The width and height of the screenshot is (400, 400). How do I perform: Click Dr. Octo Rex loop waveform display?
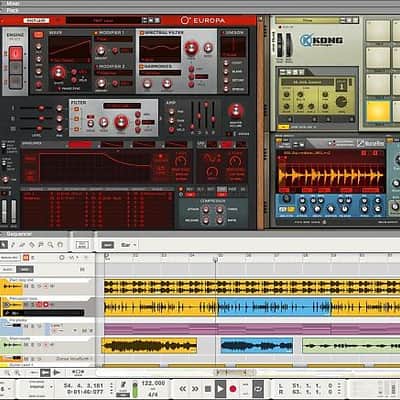tap(331, 175)
